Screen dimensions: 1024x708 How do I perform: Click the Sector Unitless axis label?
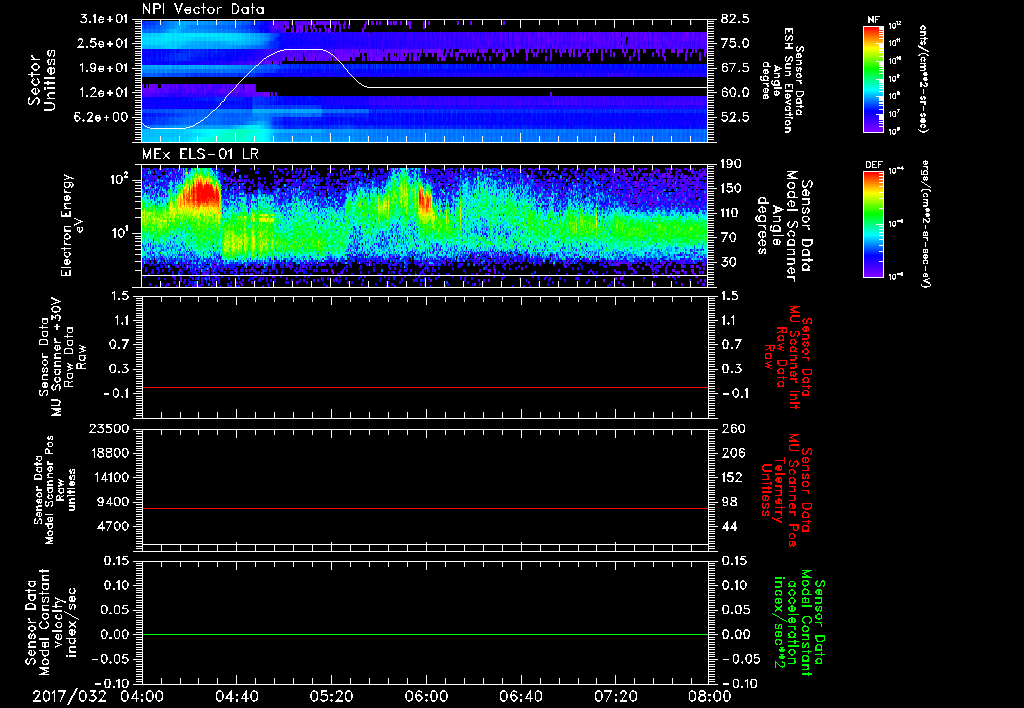[41, 80]
